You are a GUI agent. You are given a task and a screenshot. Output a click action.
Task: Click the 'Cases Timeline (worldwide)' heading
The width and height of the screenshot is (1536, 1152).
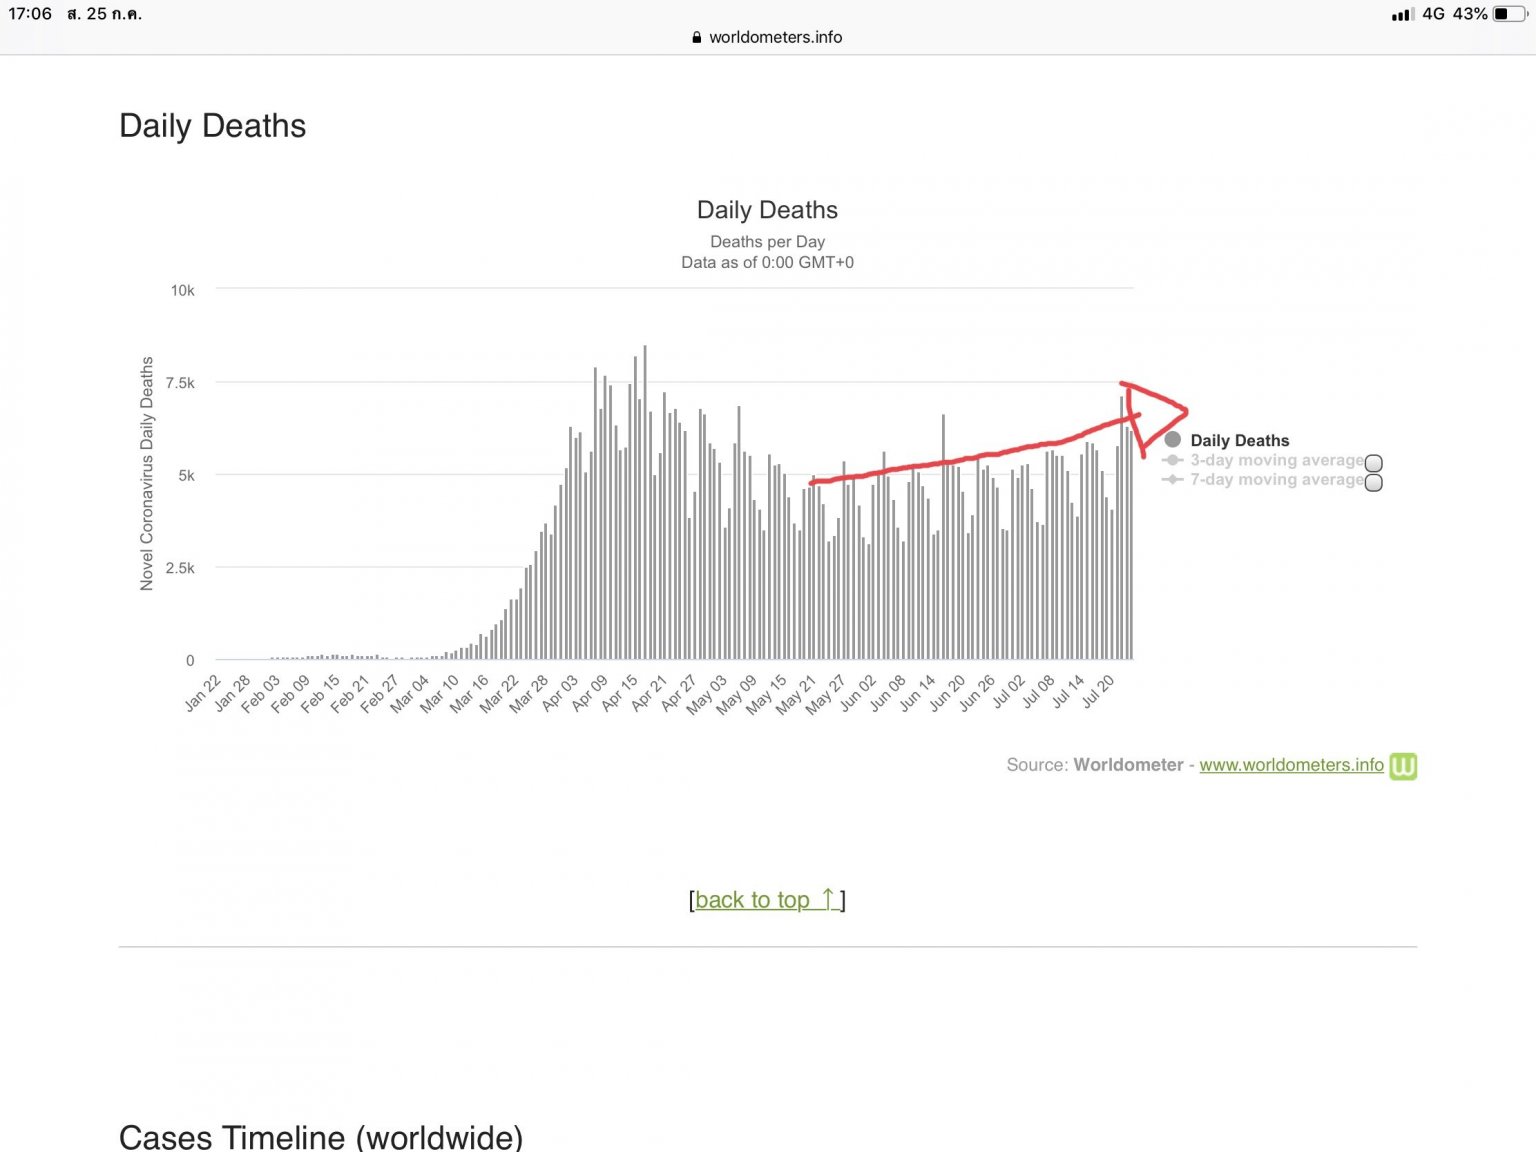321,1137
